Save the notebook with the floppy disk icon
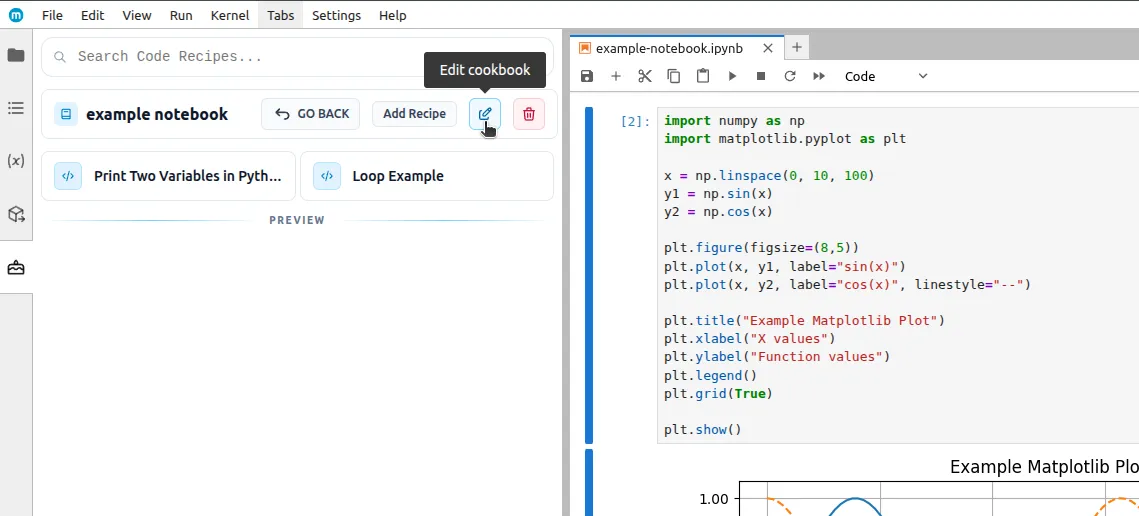This screenshot has width=1139, height=516. pos(587,76)
